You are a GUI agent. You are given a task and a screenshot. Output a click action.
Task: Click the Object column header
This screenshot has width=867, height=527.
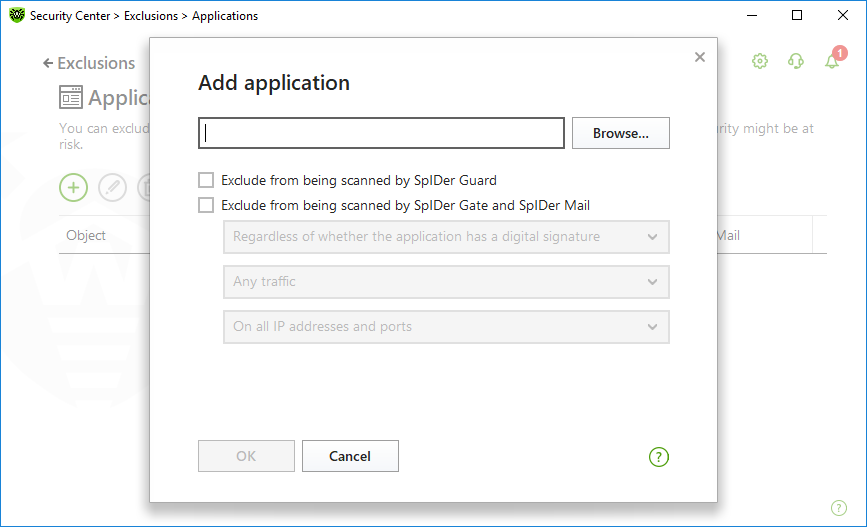pyautogui.click(x=86, y=235)
